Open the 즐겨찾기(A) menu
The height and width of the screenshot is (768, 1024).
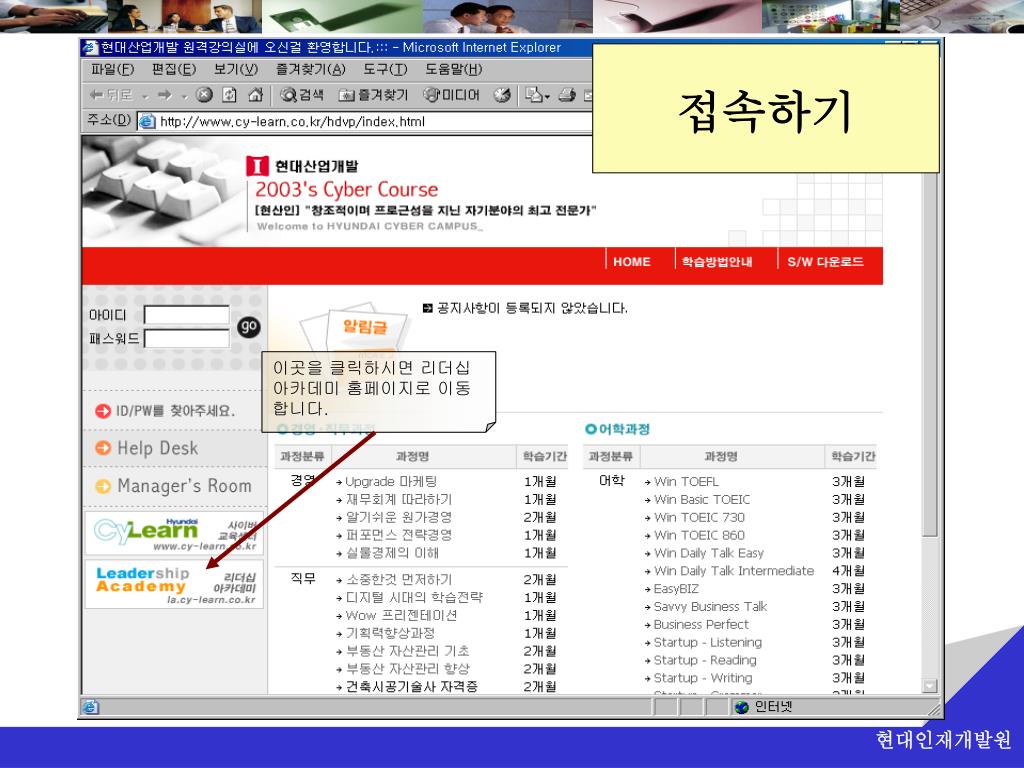point(310,69)
